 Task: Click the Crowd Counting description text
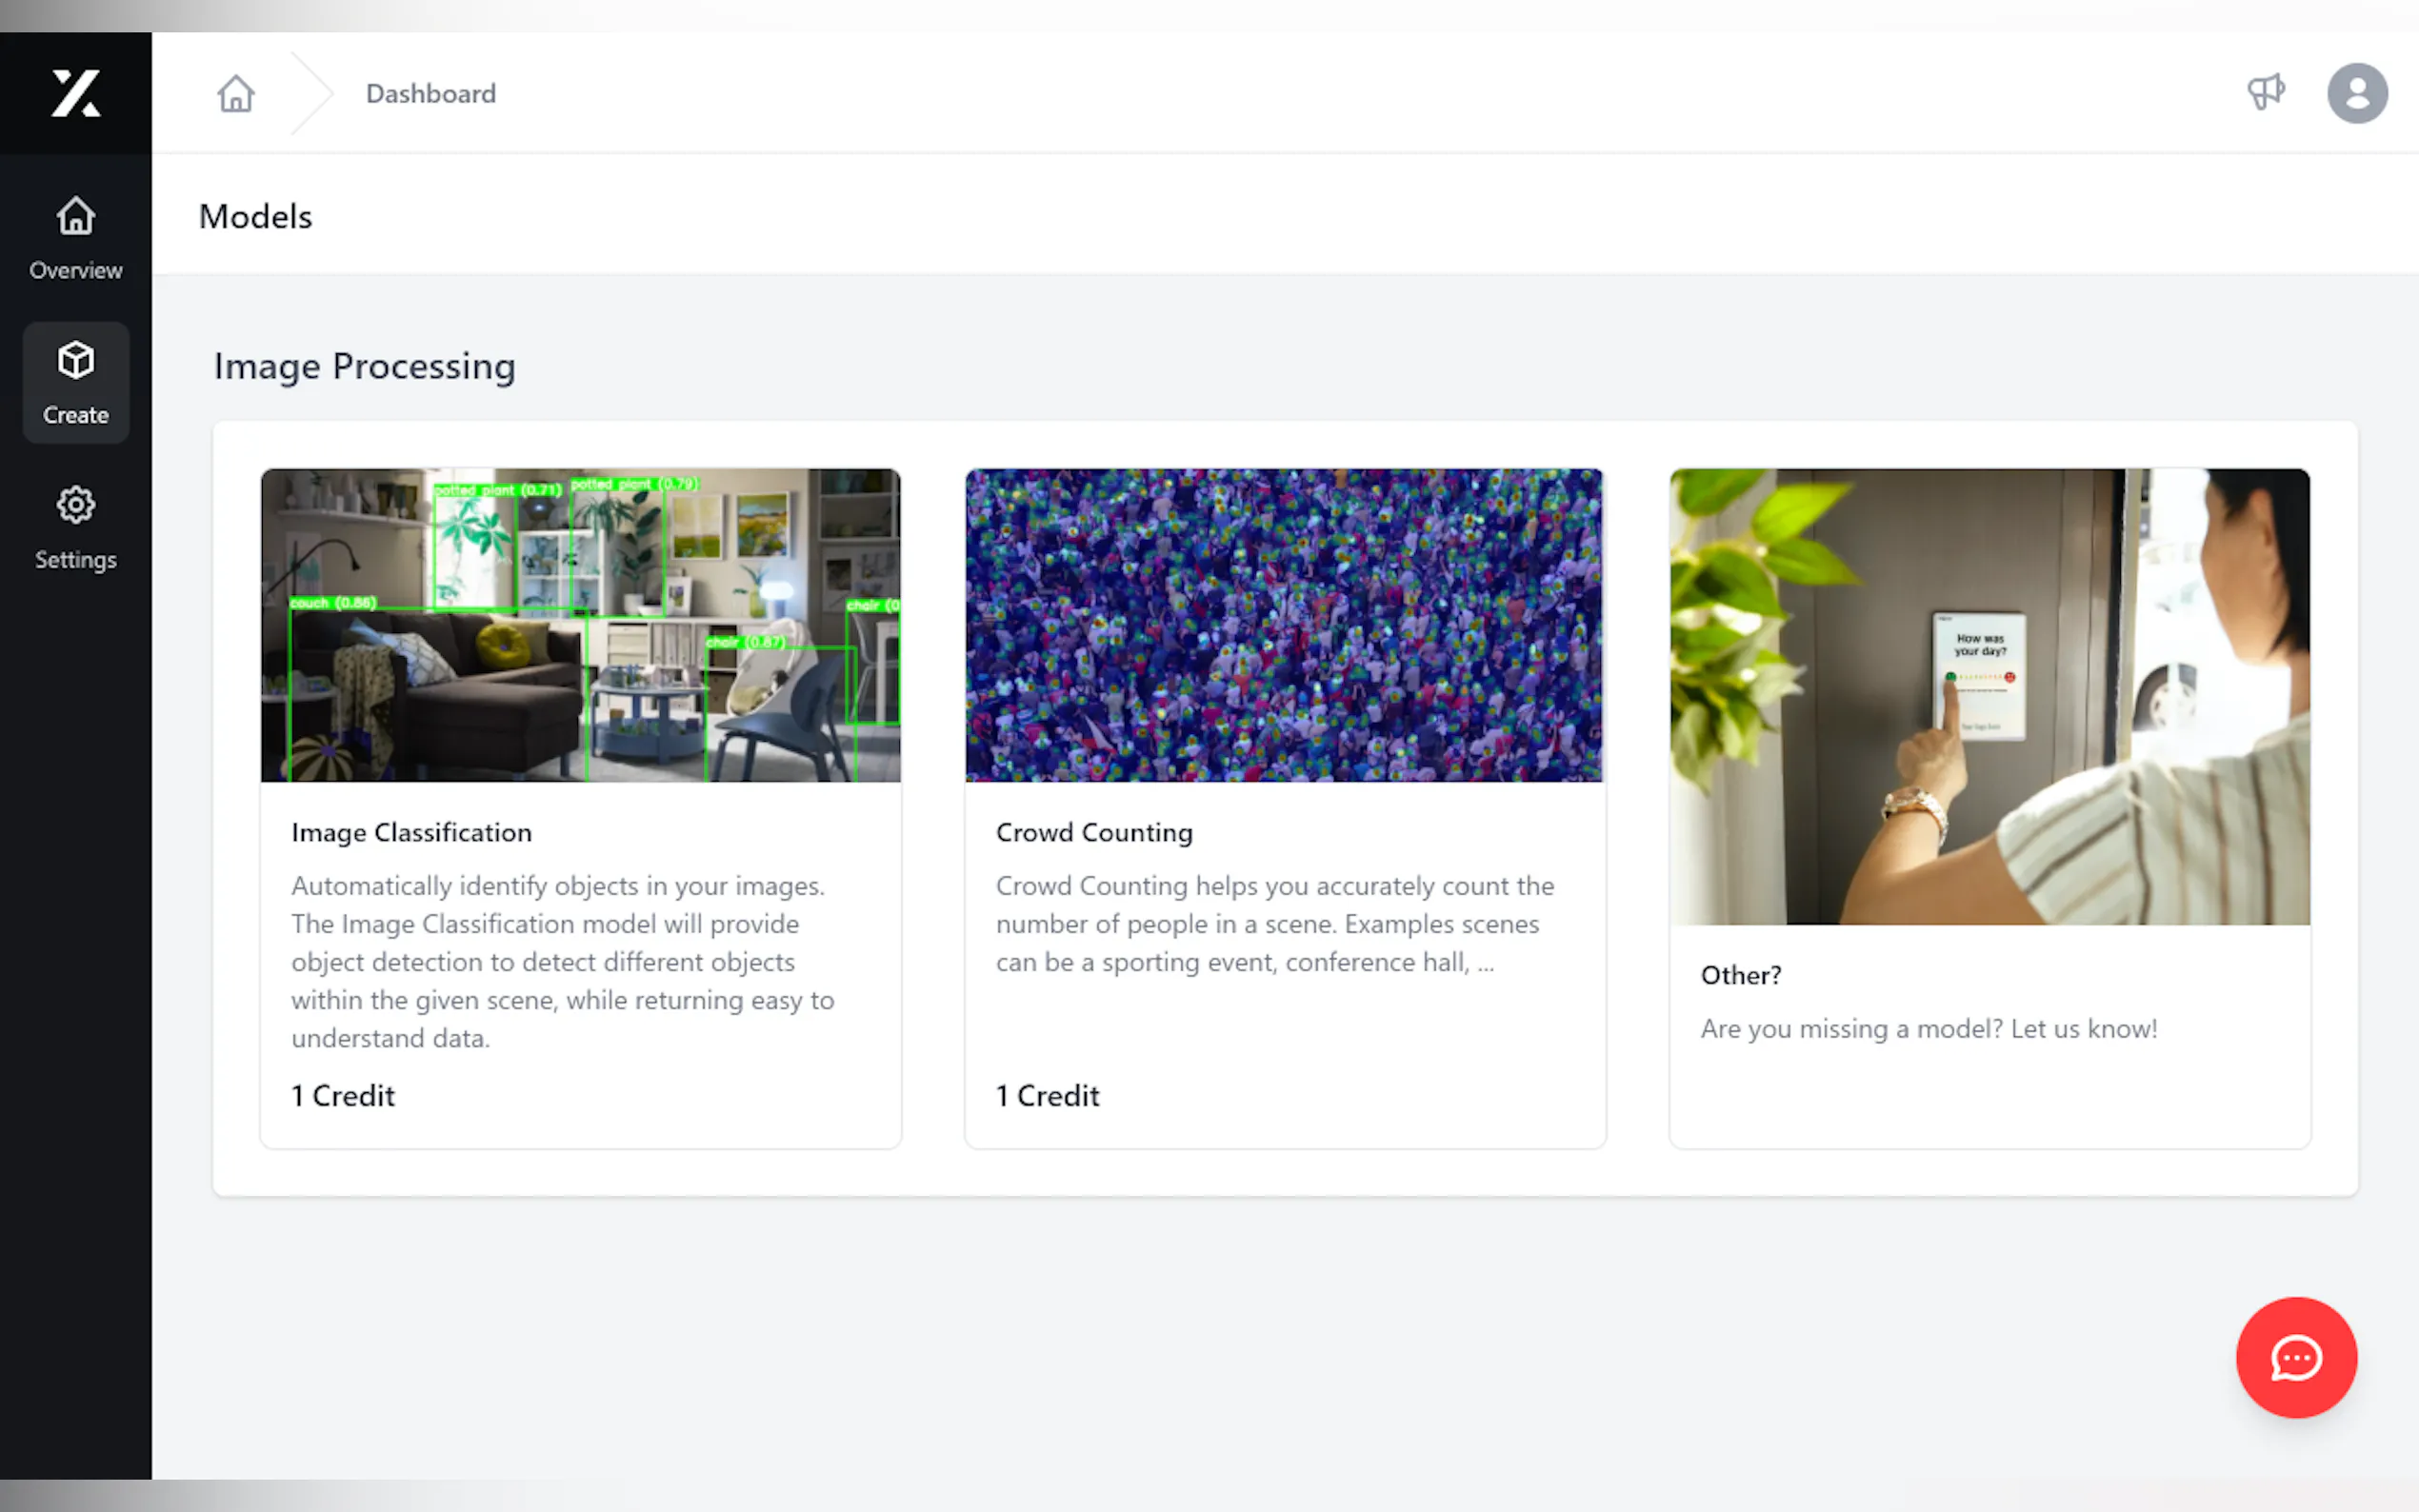pos(1275,923)
